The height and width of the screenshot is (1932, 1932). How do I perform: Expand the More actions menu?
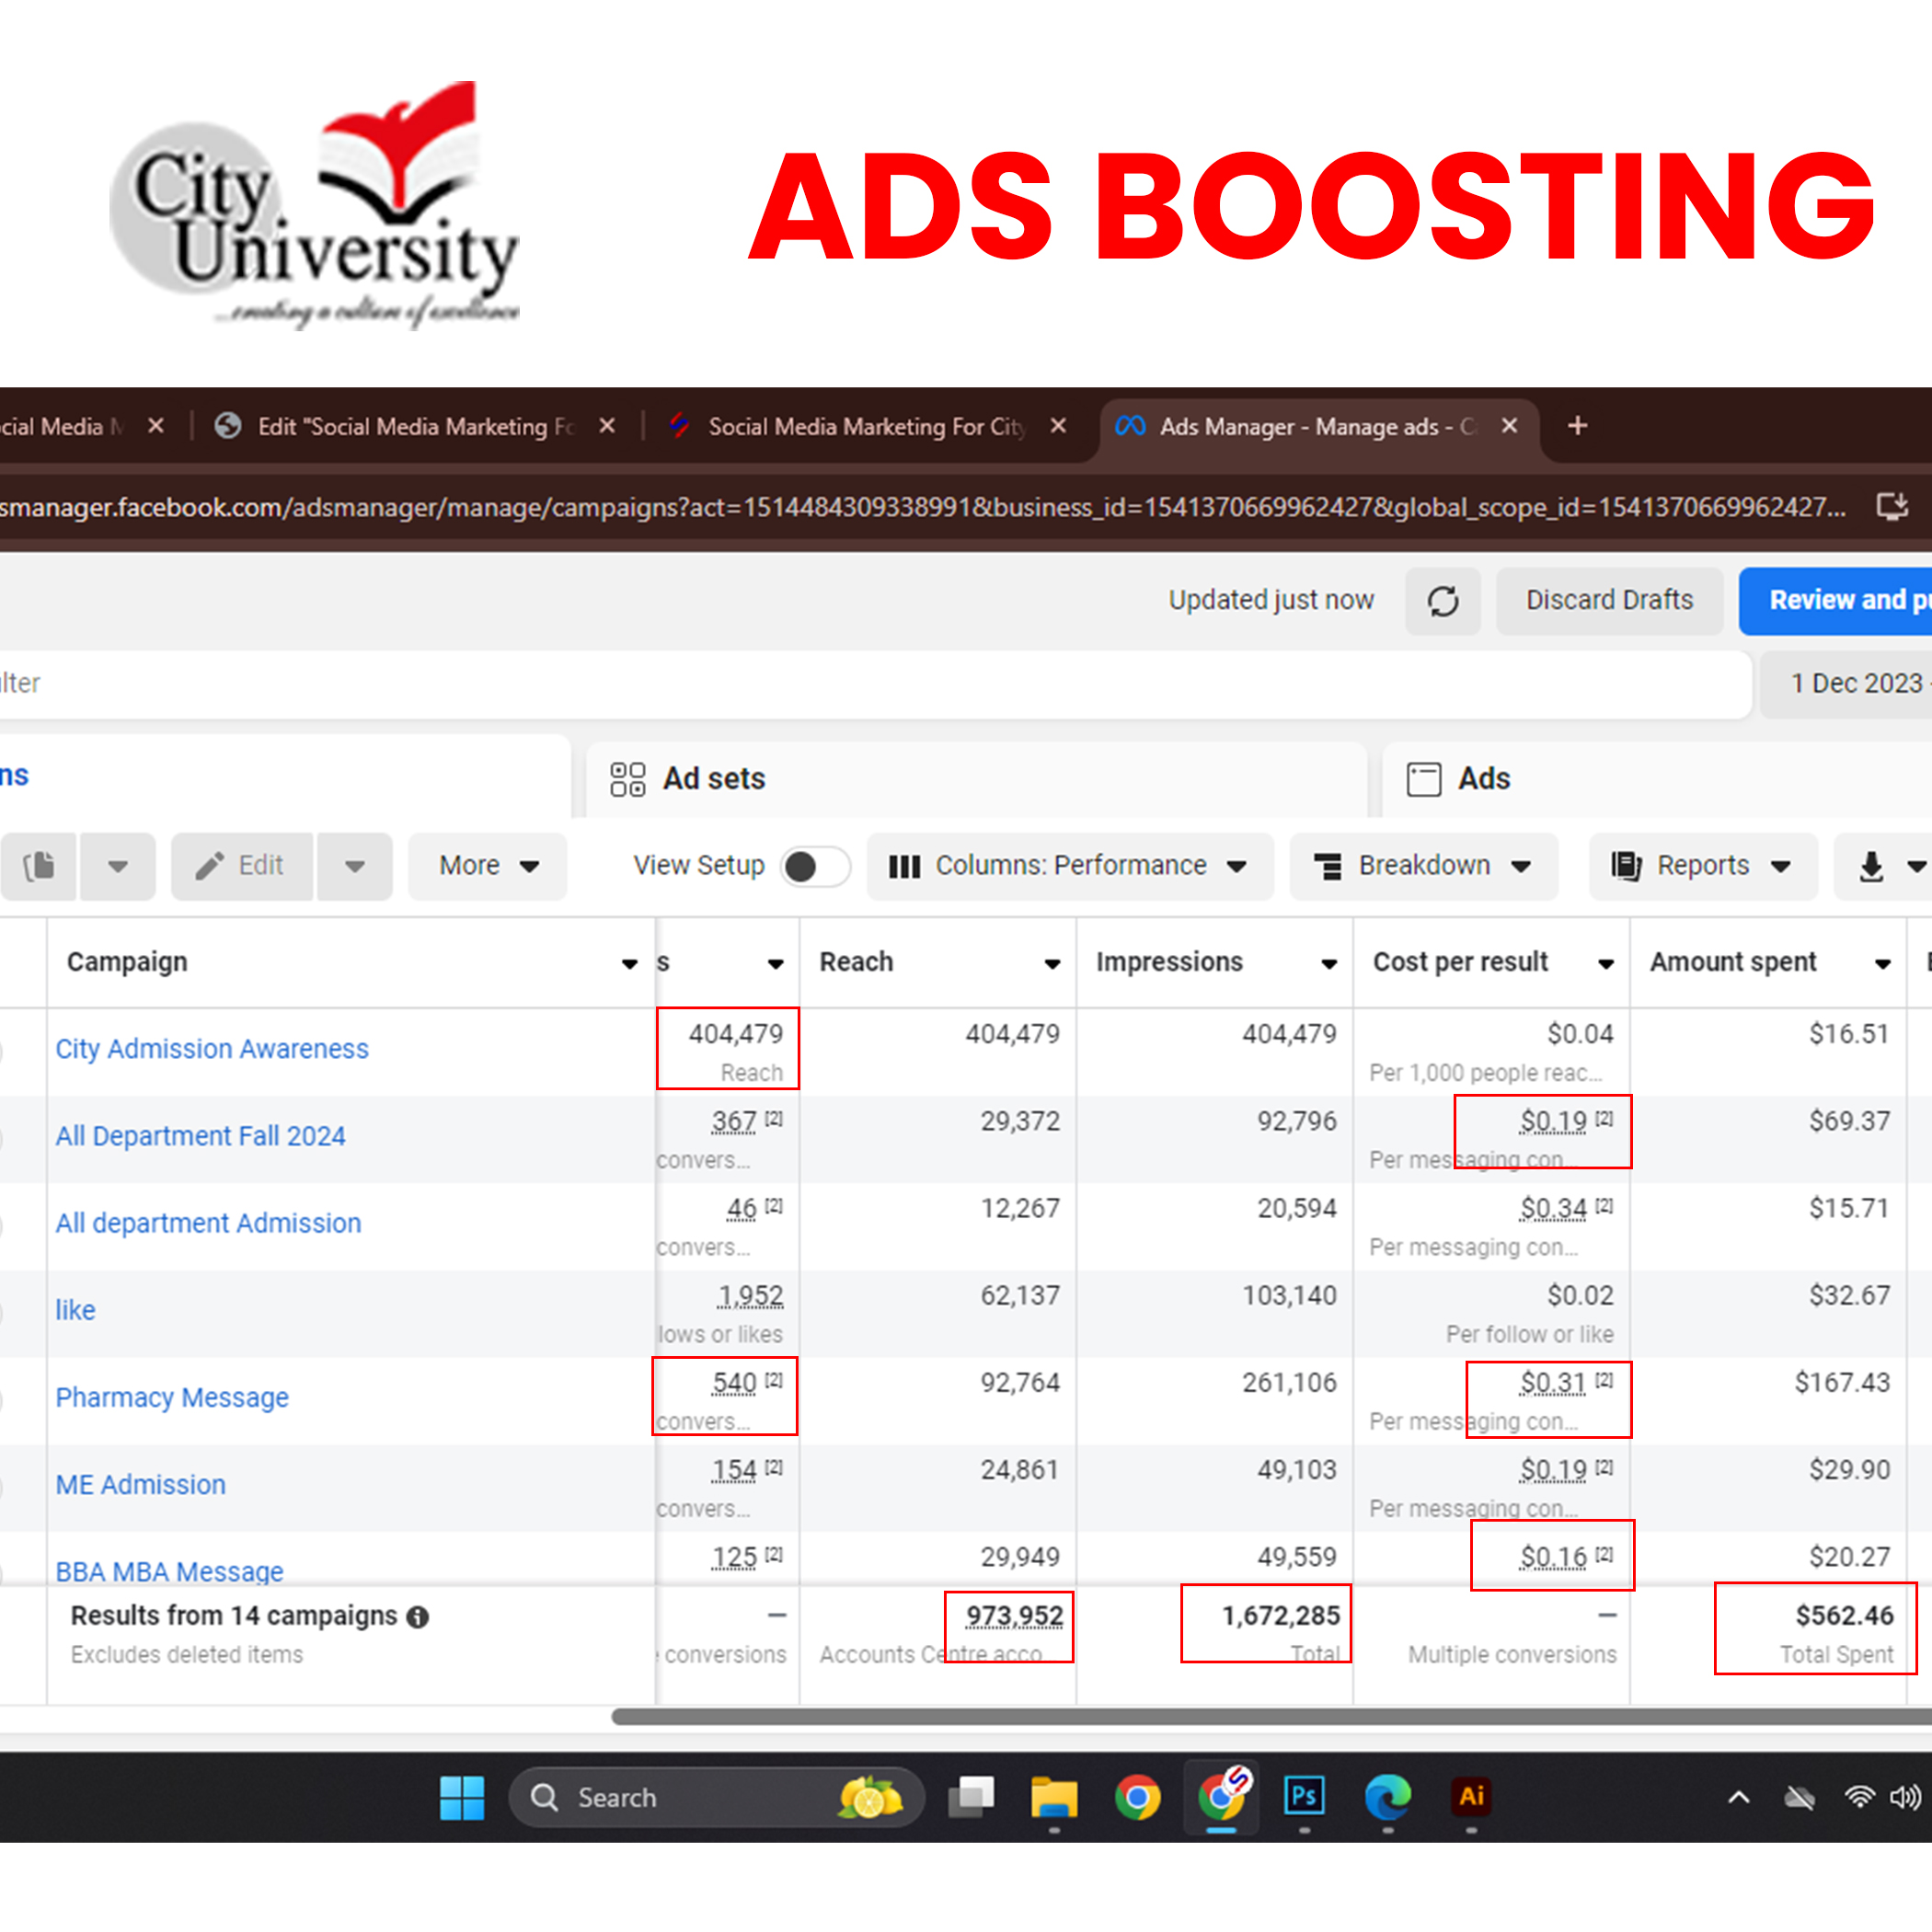pyautogui.click(x=488, y=866)
